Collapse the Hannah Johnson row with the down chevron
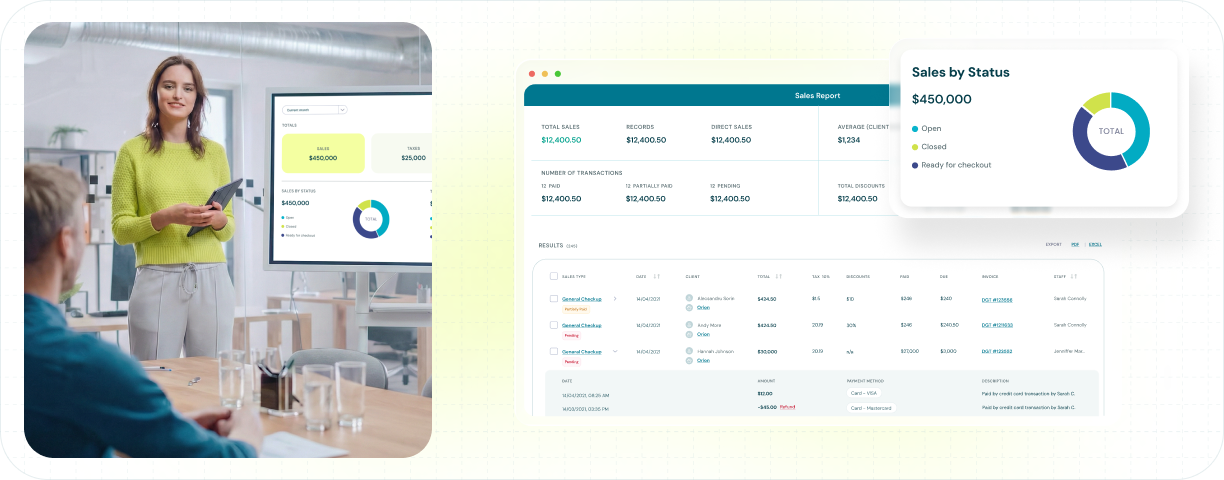Screen dimensions: 1224x480 tap(615, 351)
